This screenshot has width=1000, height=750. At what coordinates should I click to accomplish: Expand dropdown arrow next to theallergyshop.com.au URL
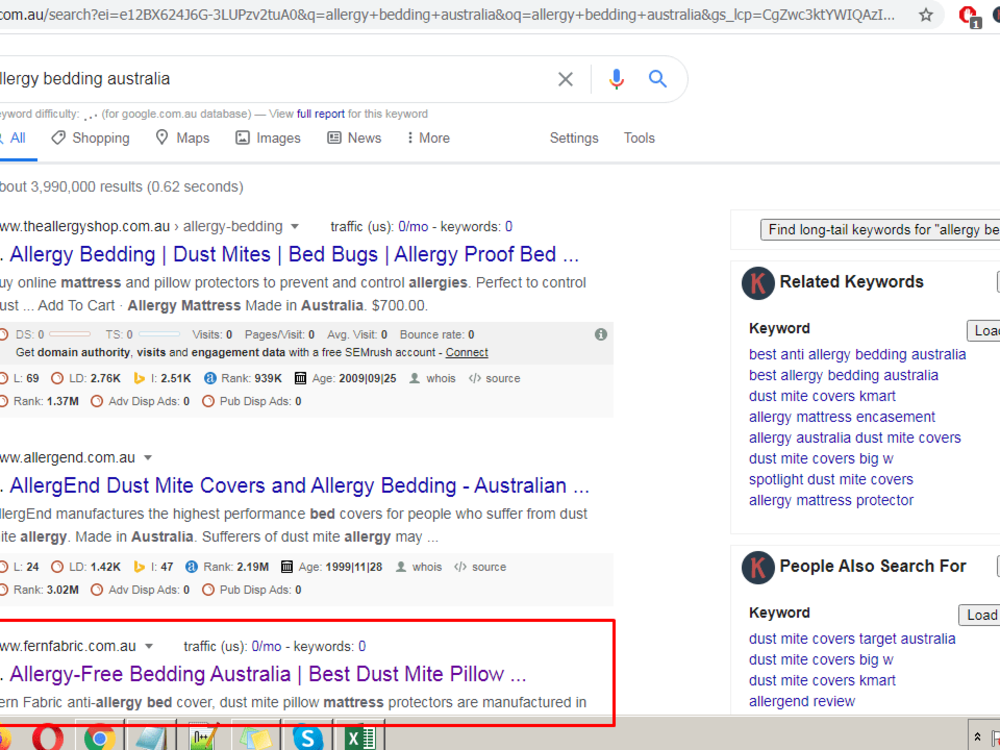pos(295,226)
